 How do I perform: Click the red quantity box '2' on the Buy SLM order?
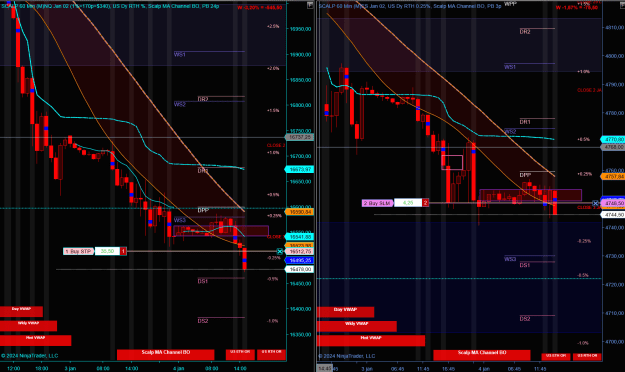point(425,203)
